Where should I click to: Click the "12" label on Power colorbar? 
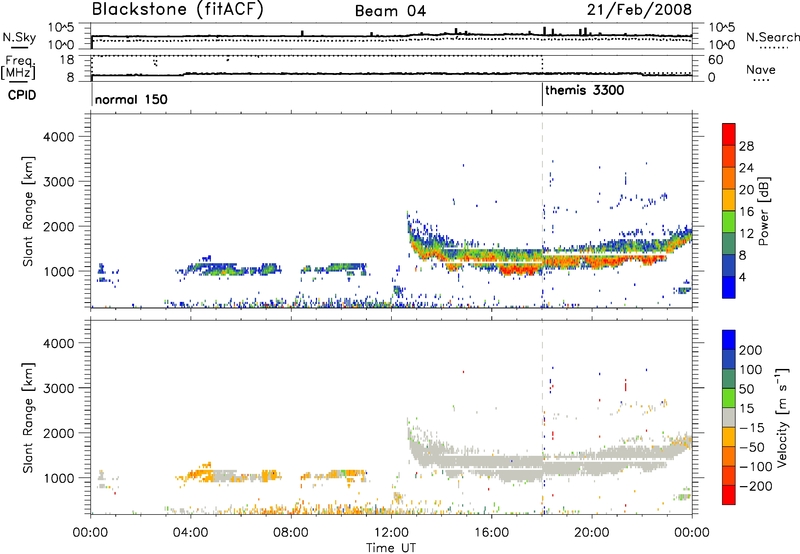tap(746, 234)
